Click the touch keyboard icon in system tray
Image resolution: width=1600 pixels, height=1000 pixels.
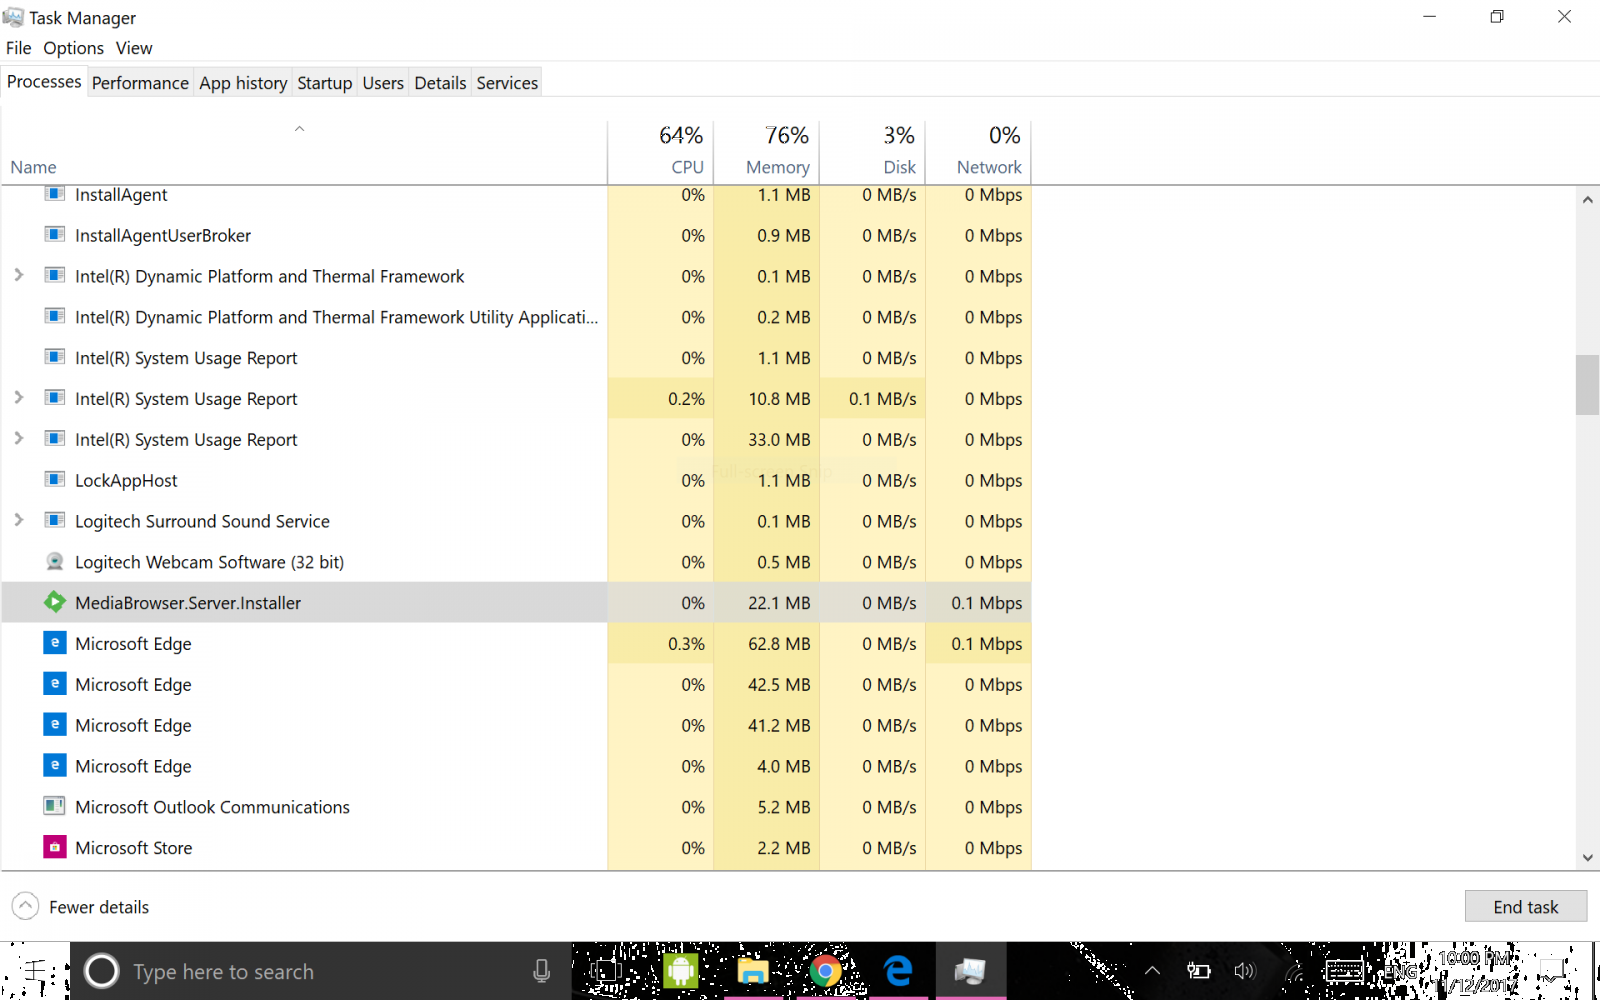(x=1345, y=970)
